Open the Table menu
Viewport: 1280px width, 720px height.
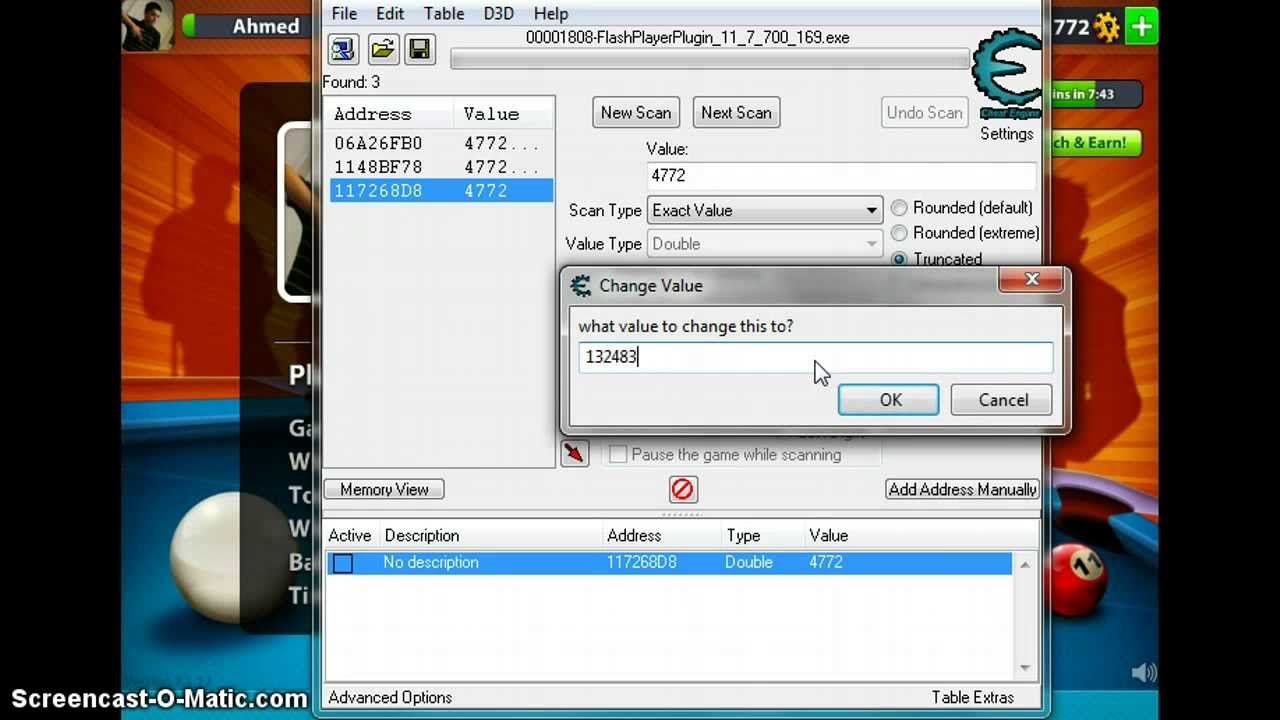(x=443, y=14)
